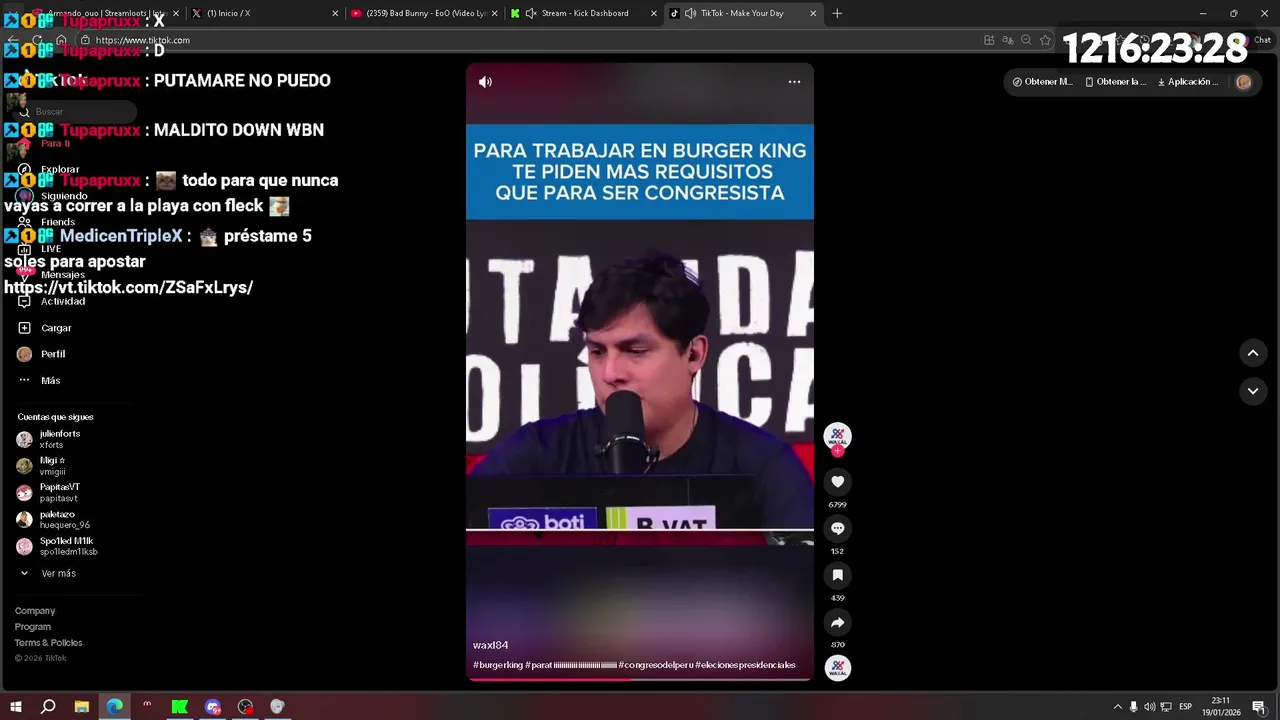This screenshot has width=1280, height=720.
Task: Show hidden system tray icons
Action: pyautogui.click(x=1117, y=707)
